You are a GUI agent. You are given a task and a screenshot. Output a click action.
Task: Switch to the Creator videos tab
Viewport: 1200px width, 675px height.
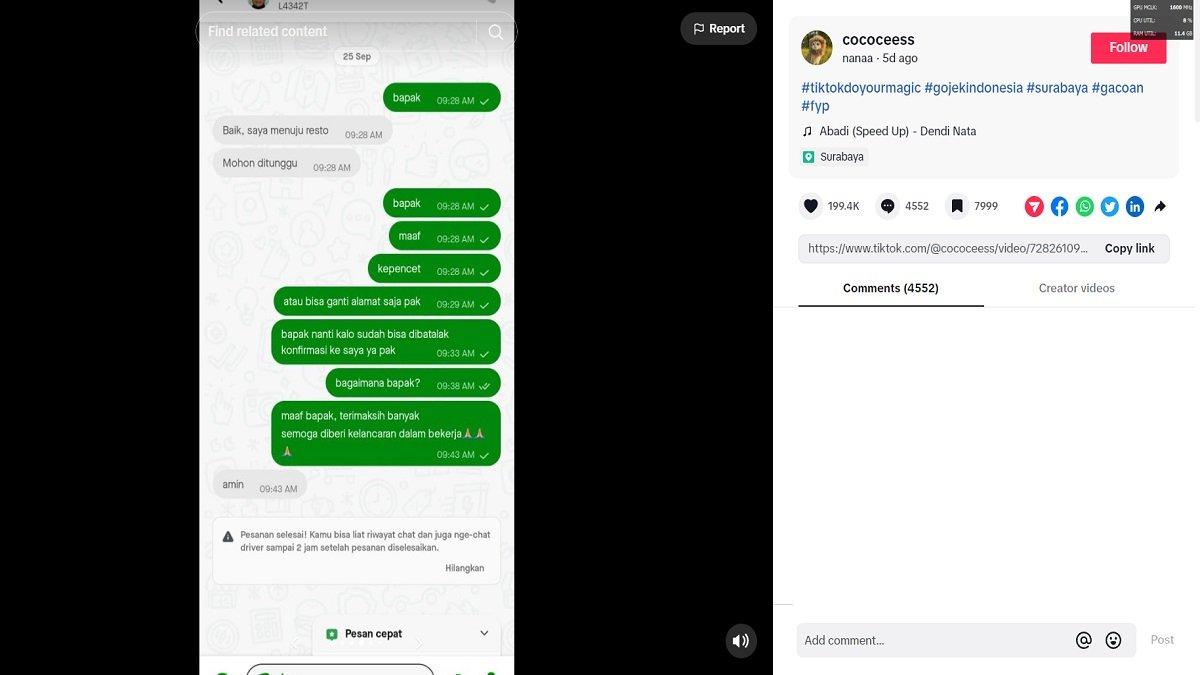(1076, 288)
